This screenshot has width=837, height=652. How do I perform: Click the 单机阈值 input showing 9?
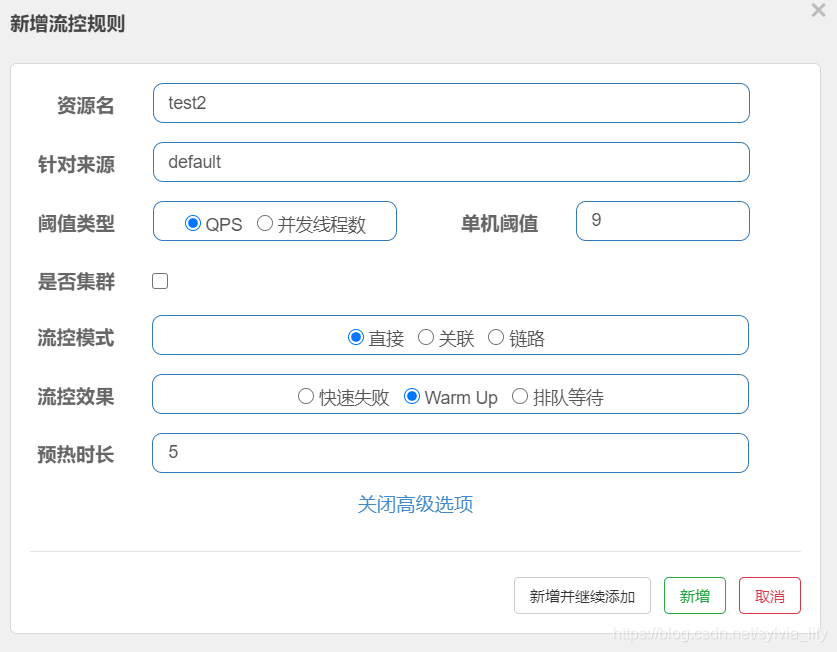pyautogui.click(x=662, y=221)
